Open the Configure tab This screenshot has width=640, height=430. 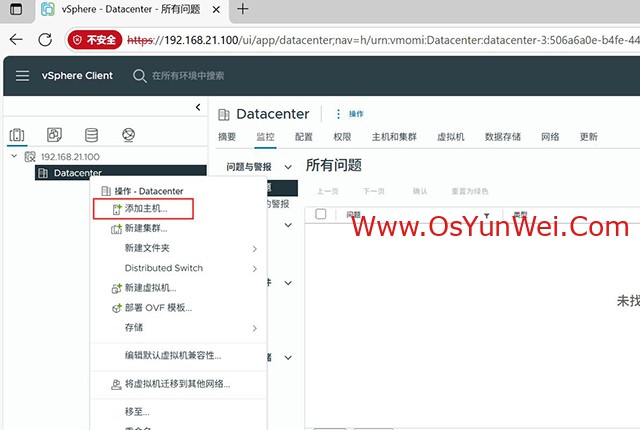click(x=304, y=137)
